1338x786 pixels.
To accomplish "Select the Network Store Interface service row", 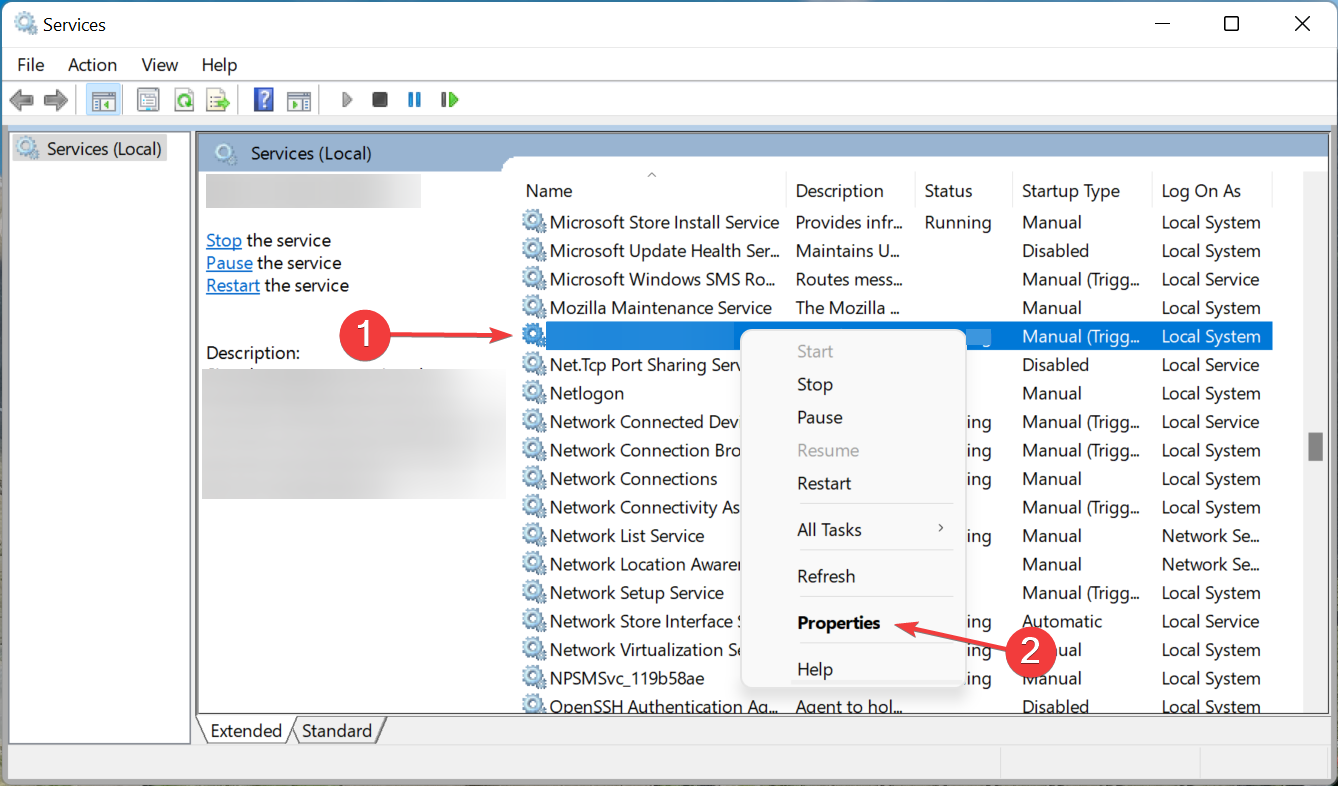I will coord(897,621).
